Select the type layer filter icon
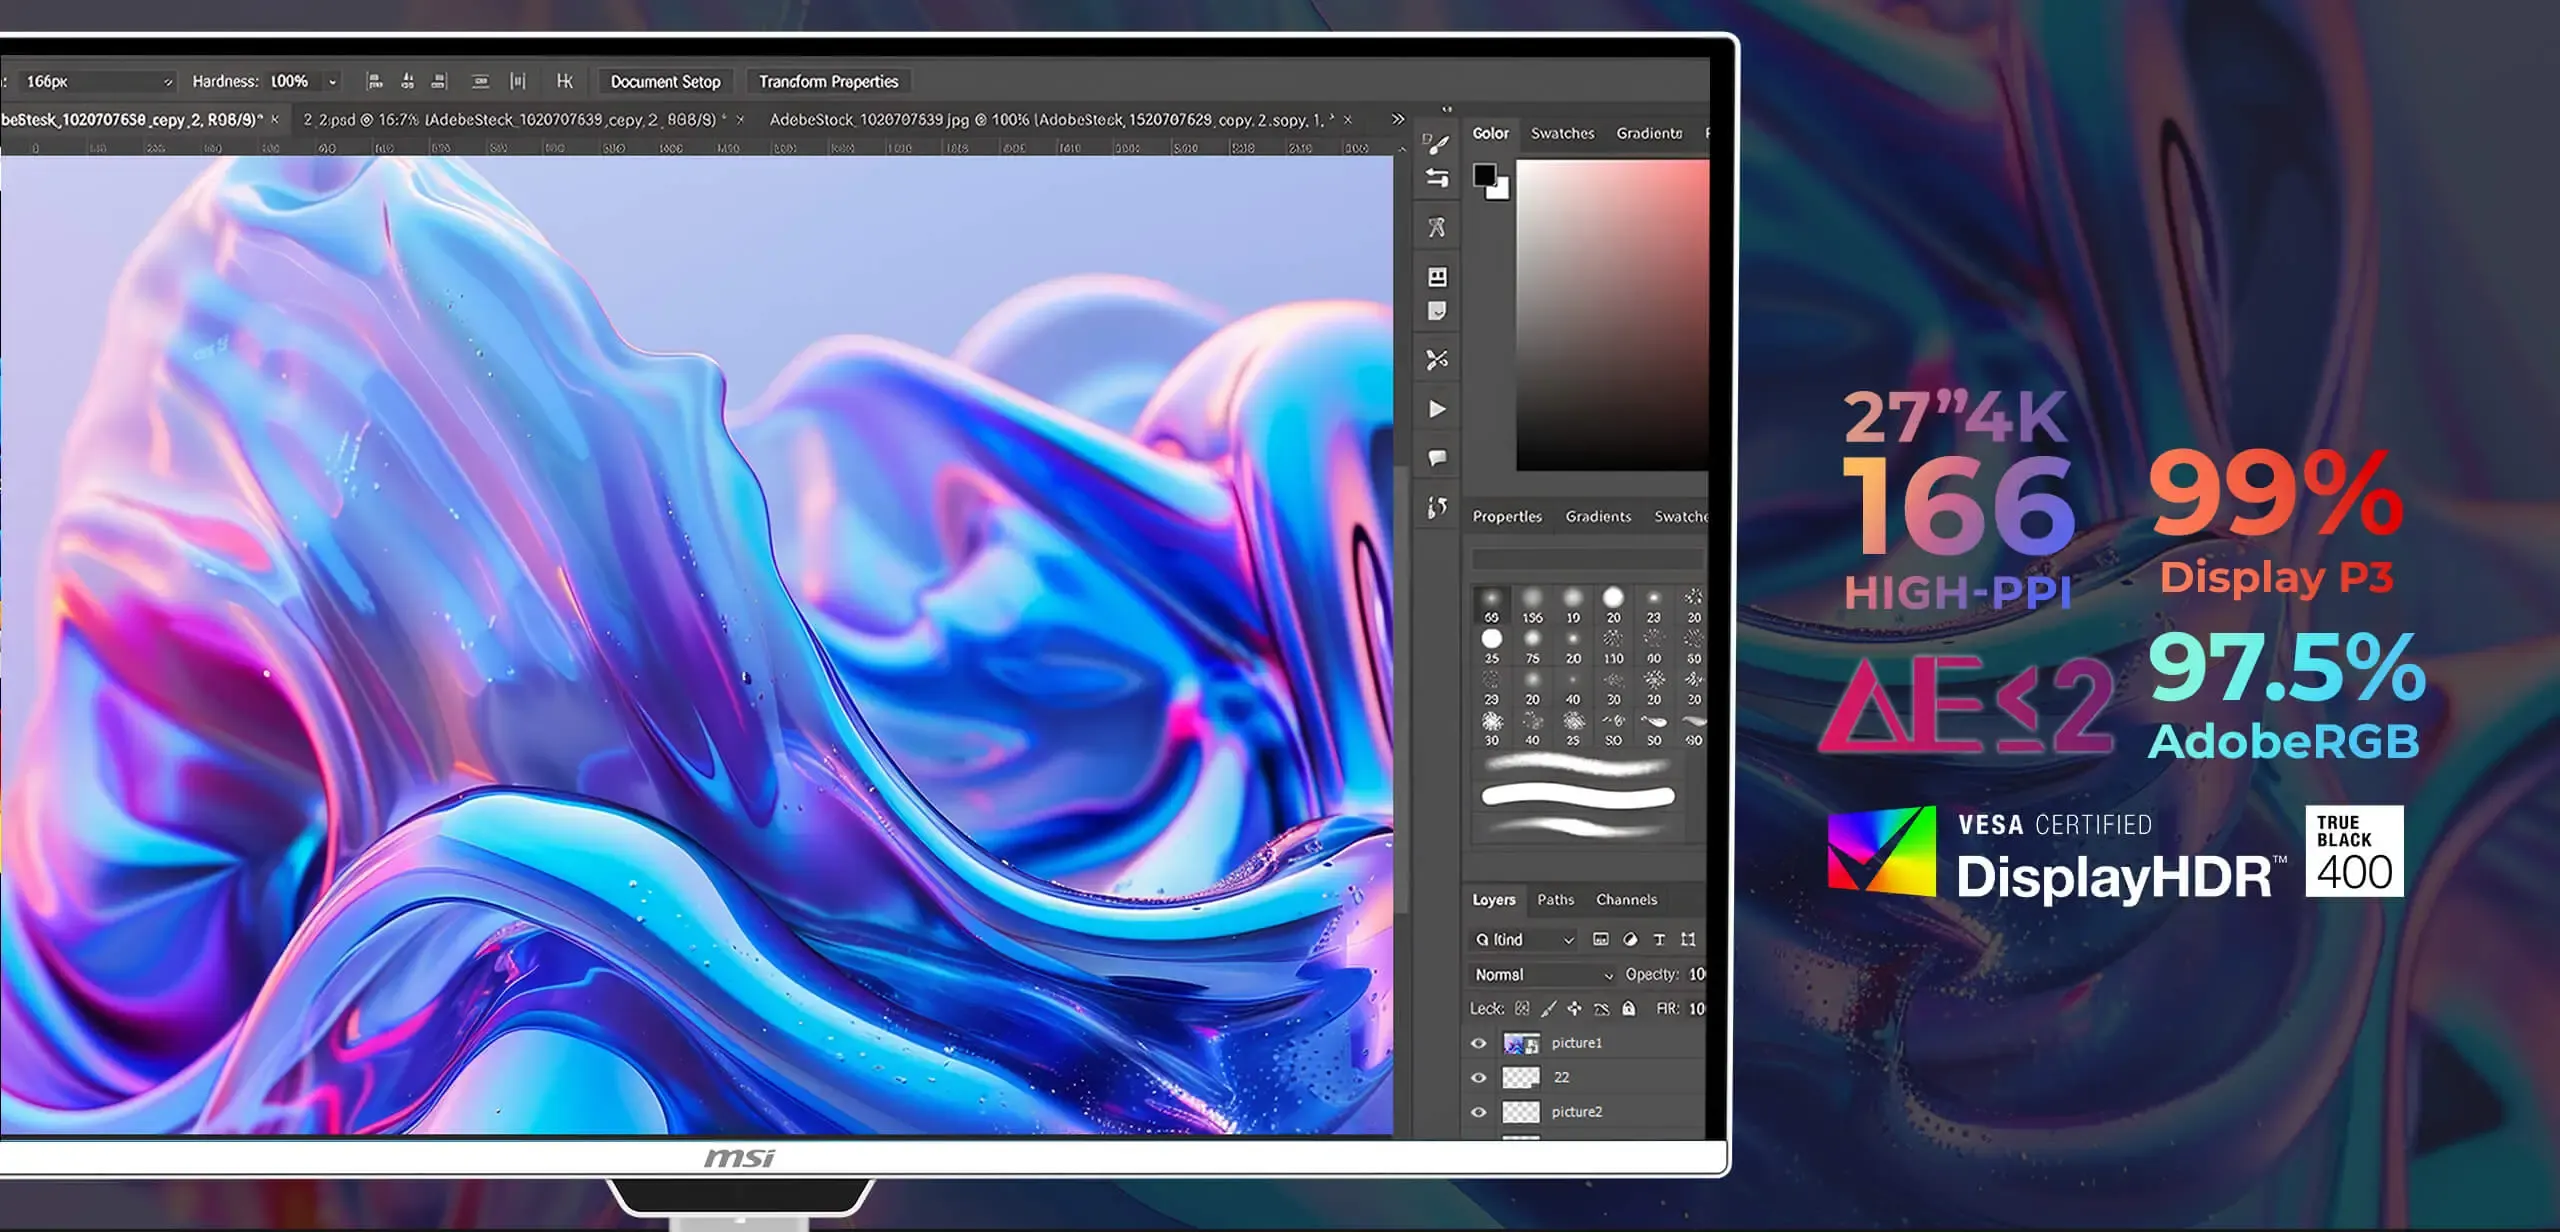This screenshot has width=2560, height=1232. click(1659, 939)
